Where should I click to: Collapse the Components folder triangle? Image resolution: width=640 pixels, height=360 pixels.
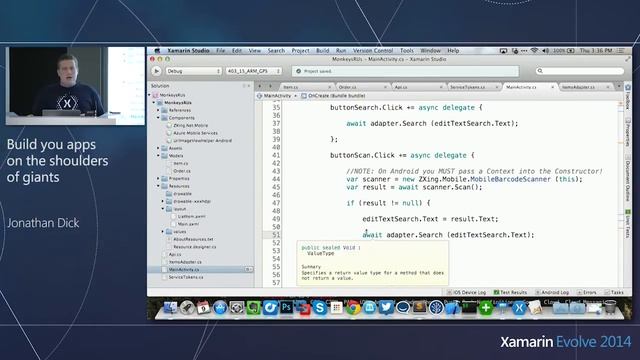pyautogui.click(x=158, y=118)
